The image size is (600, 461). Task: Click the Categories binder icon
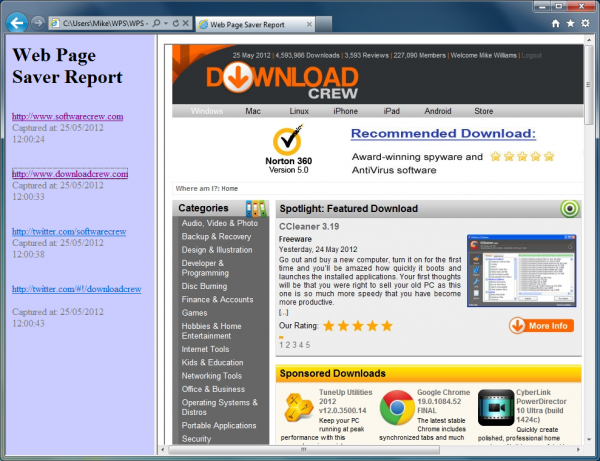256,208
